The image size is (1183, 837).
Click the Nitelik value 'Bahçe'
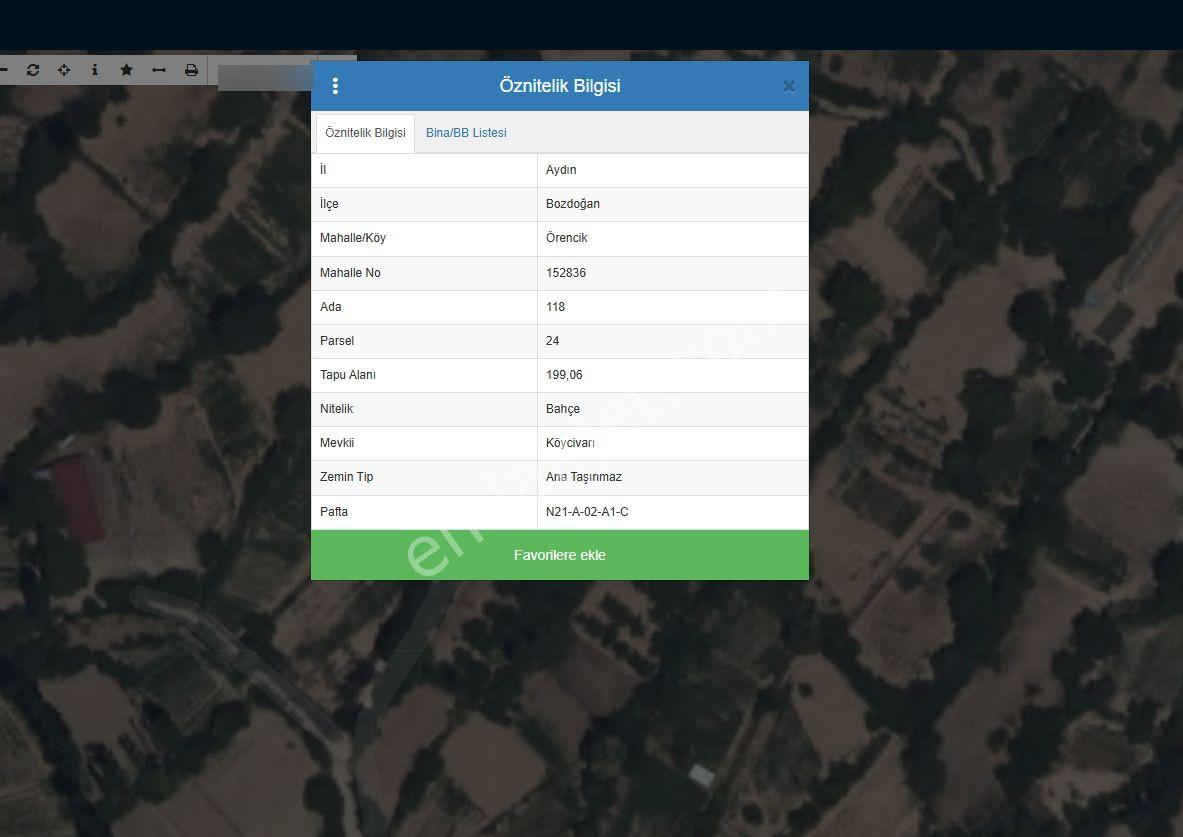563,408
